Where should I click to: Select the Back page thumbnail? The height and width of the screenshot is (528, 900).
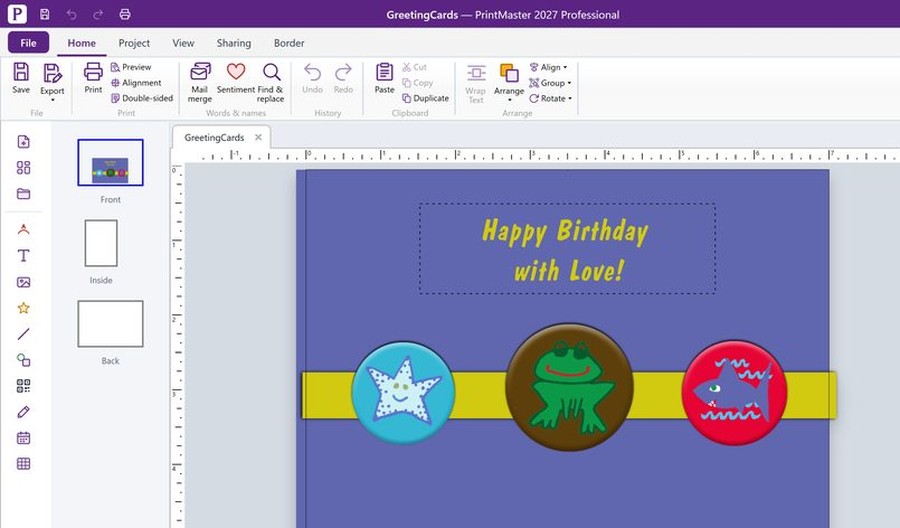[110, 324]
